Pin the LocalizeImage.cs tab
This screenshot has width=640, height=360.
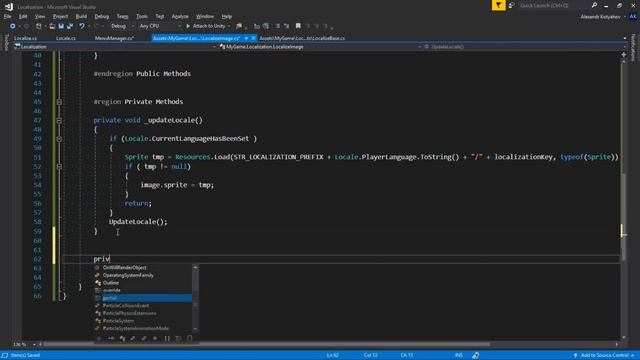[246, 38]
